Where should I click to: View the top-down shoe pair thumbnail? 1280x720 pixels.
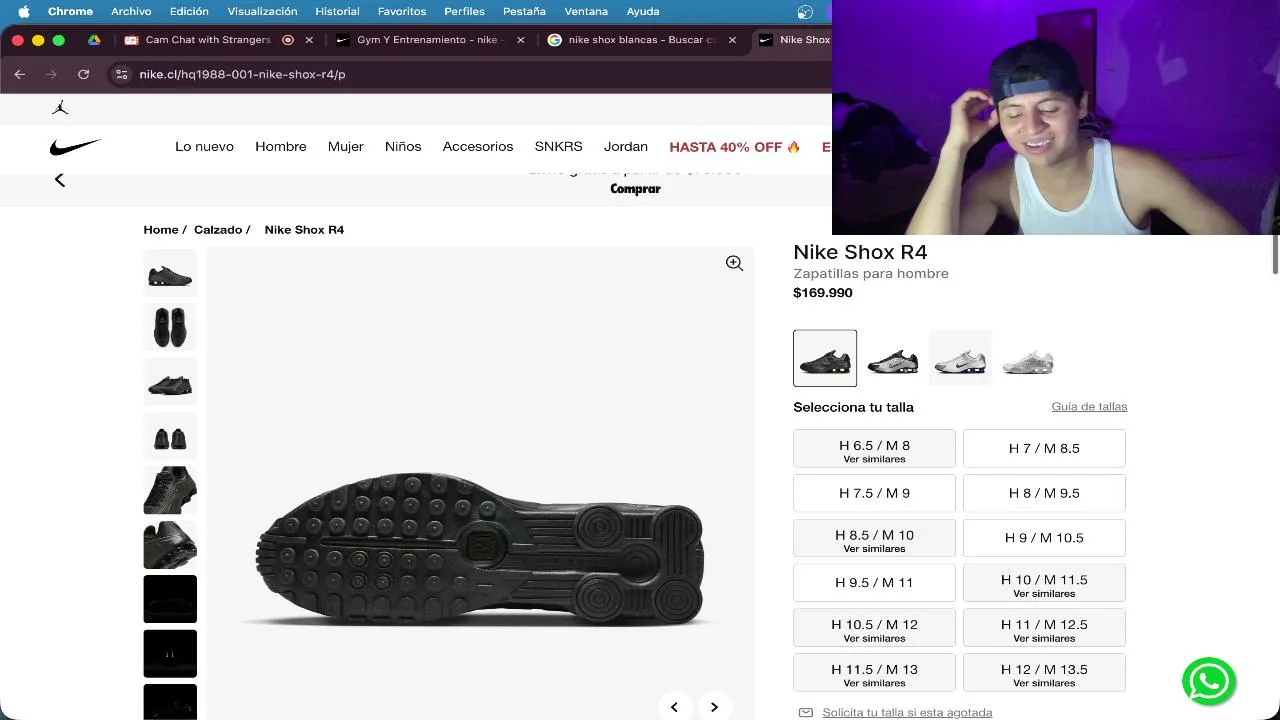tap(170, 327)
